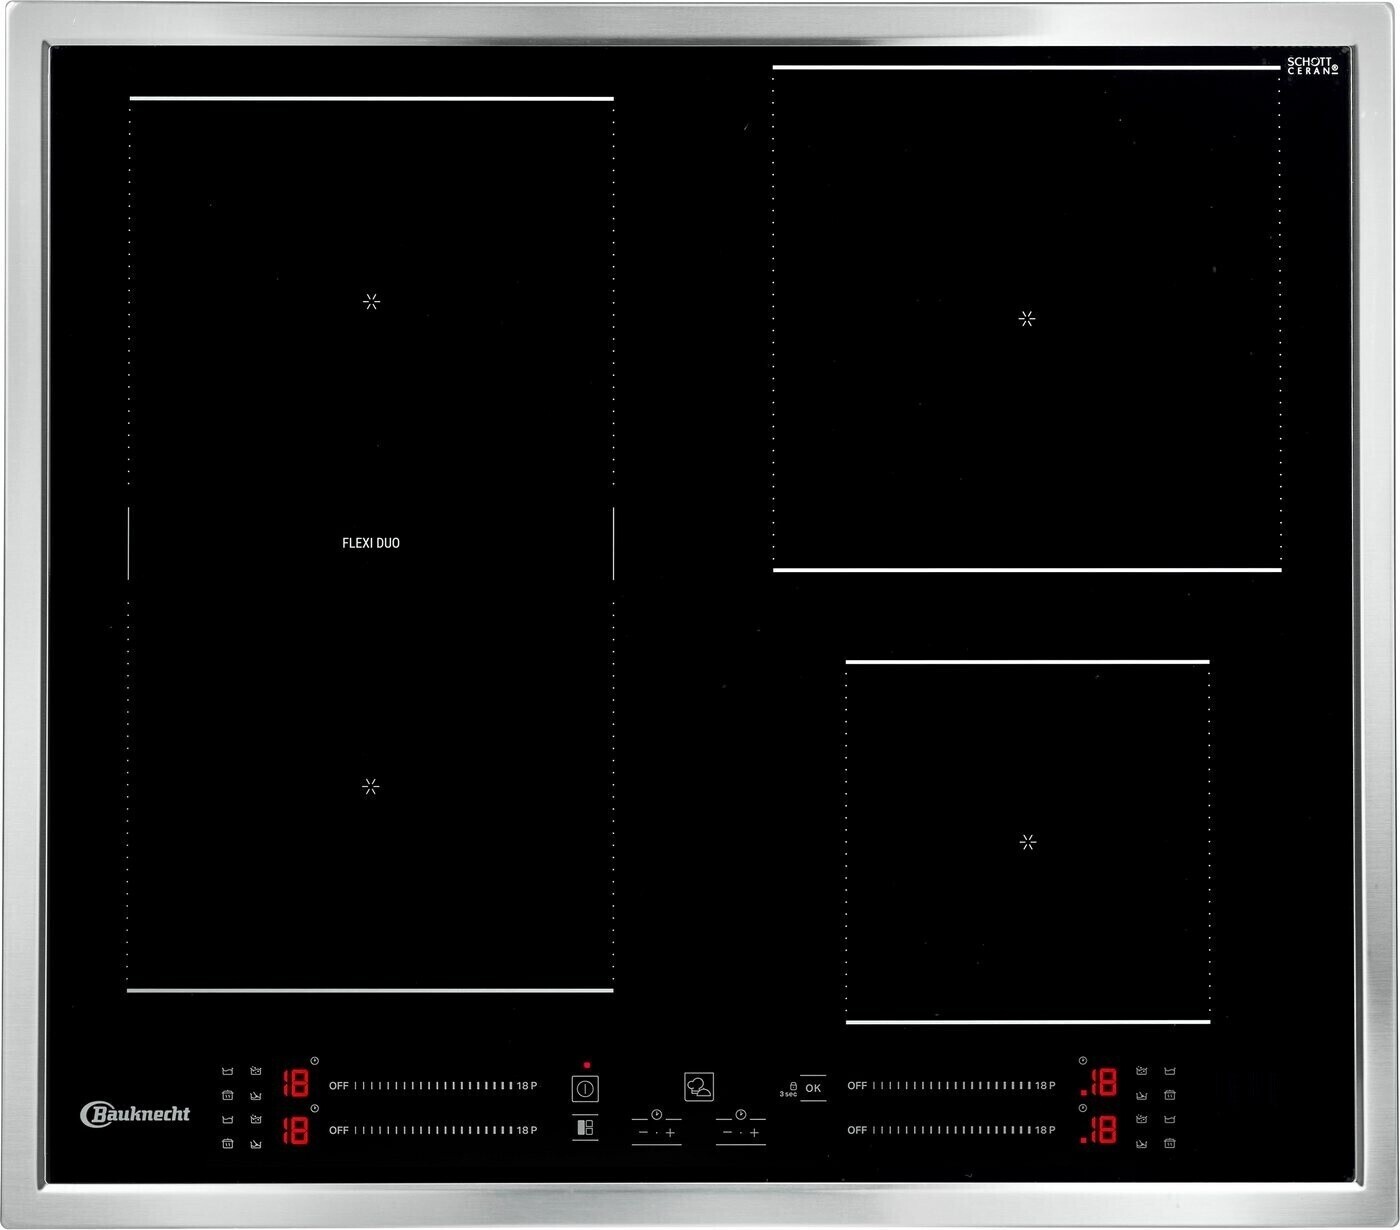Tap the upper-left red 18 power display
The width and height of the screenshot is (1400, 1230).
point(295,1083)
